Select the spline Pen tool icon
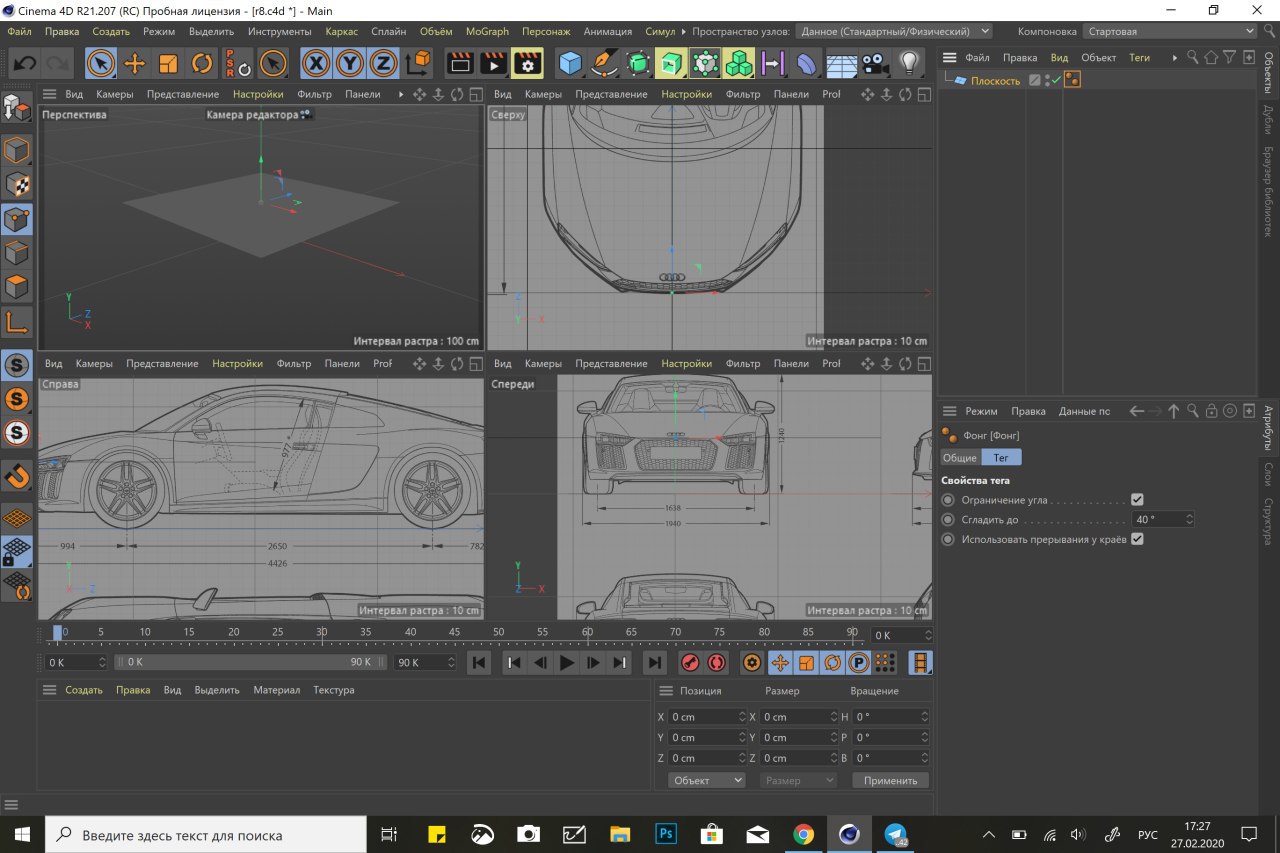The image size is (1280, 853). [603, 64]
